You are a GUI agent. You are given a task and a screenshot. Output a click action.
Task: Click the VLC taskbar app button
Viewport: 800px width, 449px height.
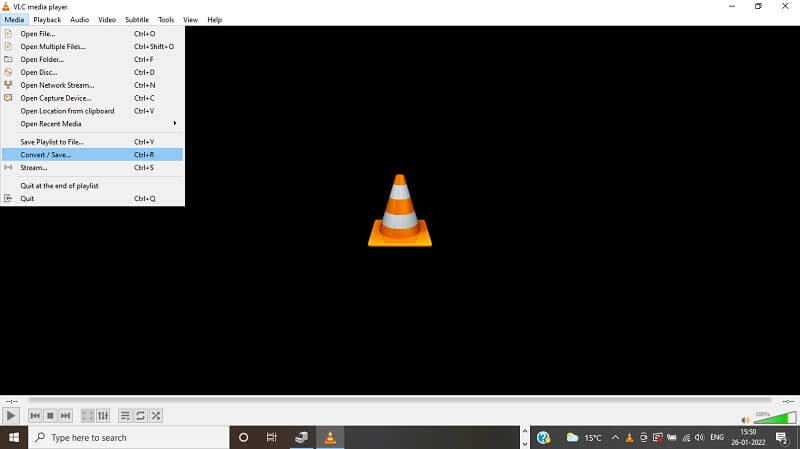pyautogui.click(x=330, y=437)
